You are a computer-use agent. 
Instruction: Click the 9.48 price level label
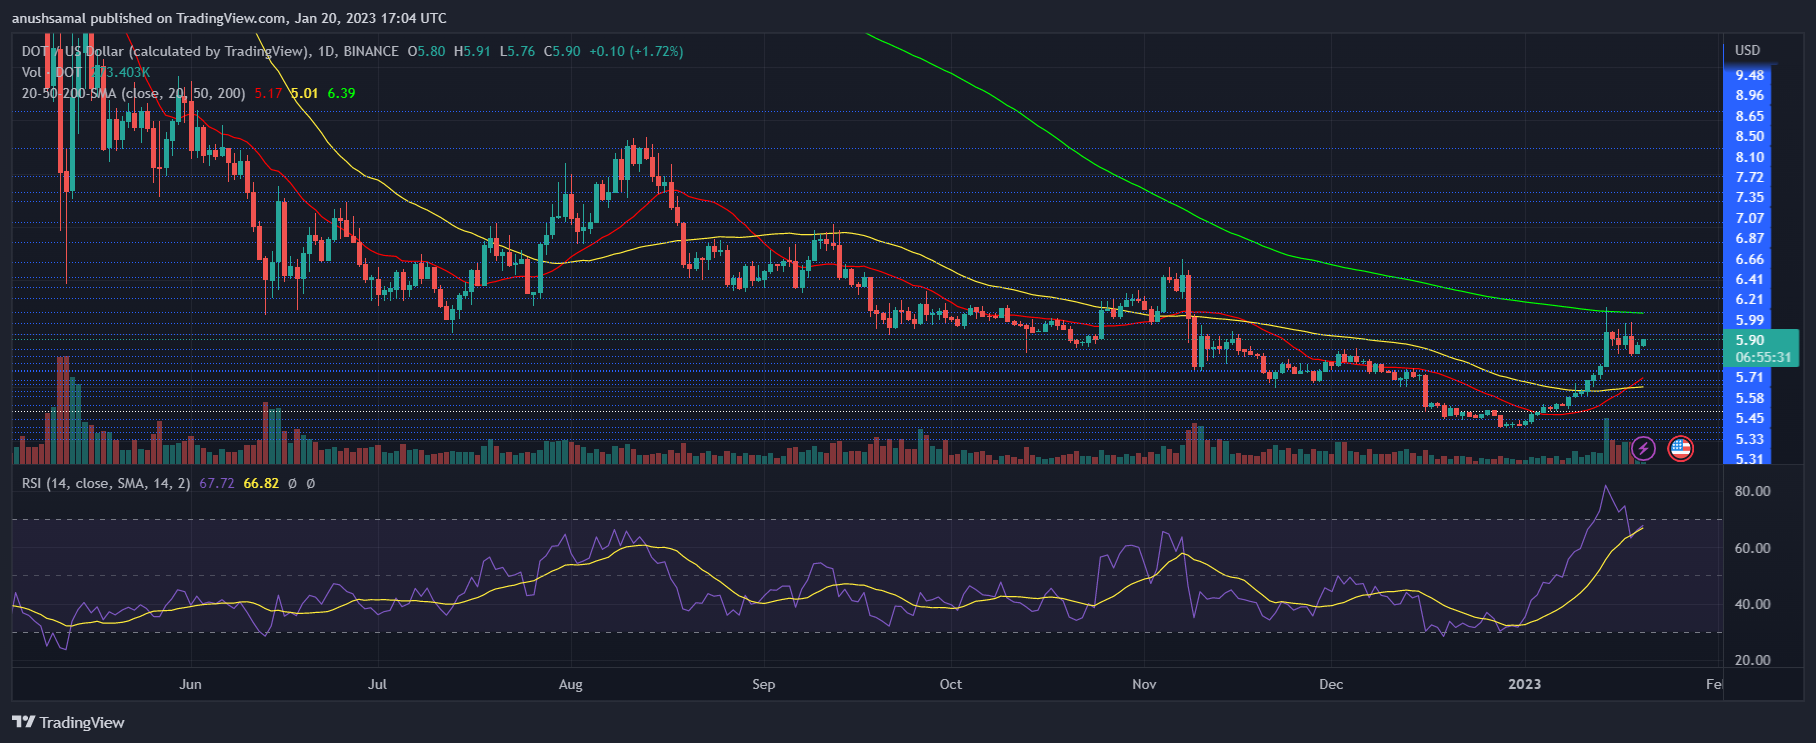[1750, 75]
